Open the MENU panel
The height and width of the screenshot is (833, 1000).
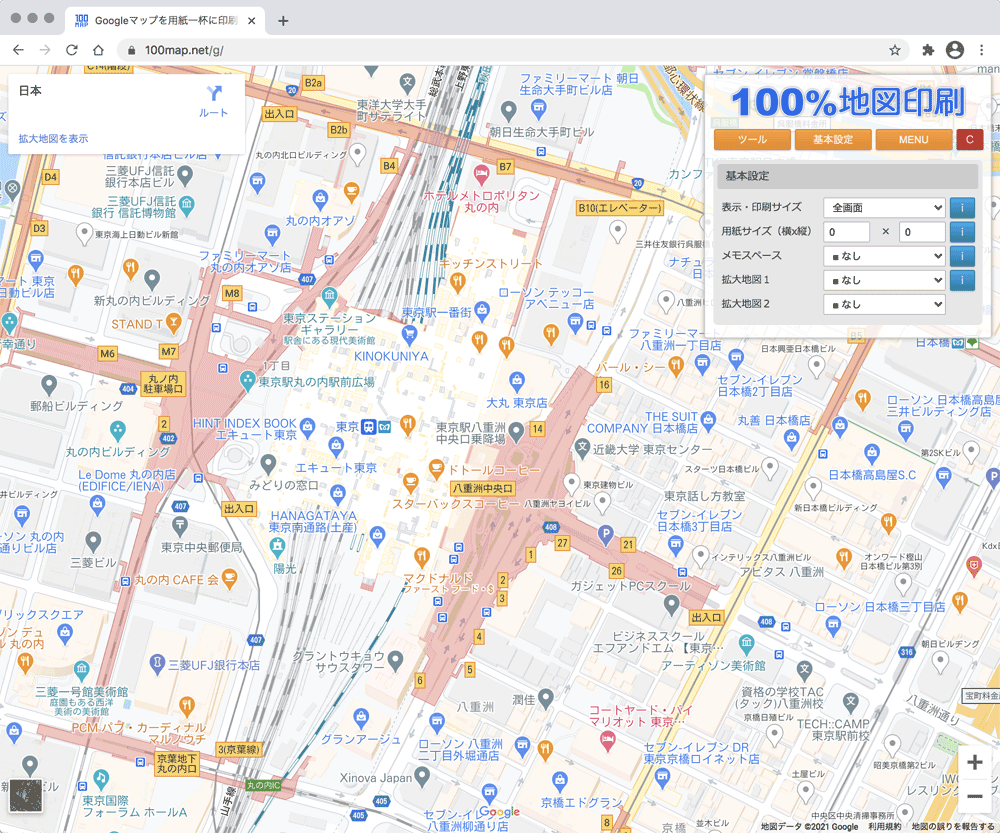914,139
